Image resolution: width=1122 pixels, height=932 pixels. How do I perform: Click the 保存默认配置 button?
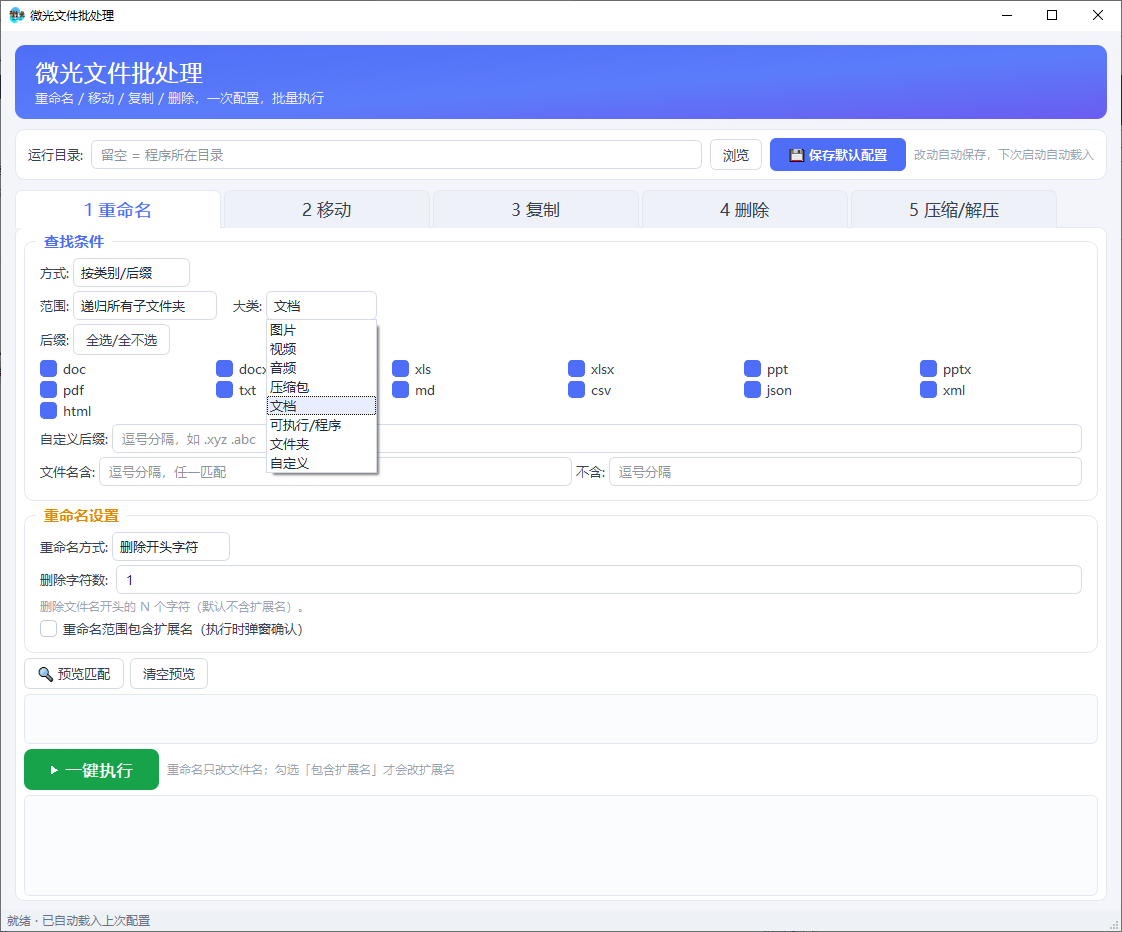pyautogui.click(x=838, y=155)
